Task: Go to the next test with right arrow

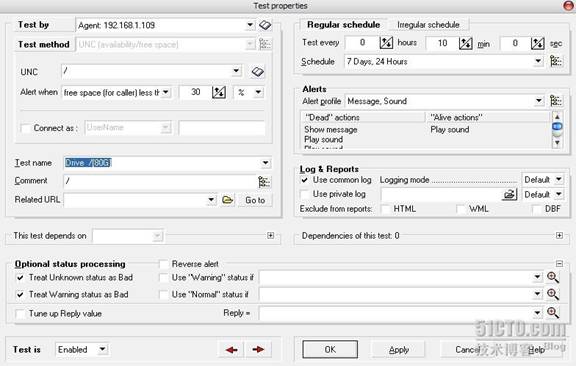Action: [259, 349]
